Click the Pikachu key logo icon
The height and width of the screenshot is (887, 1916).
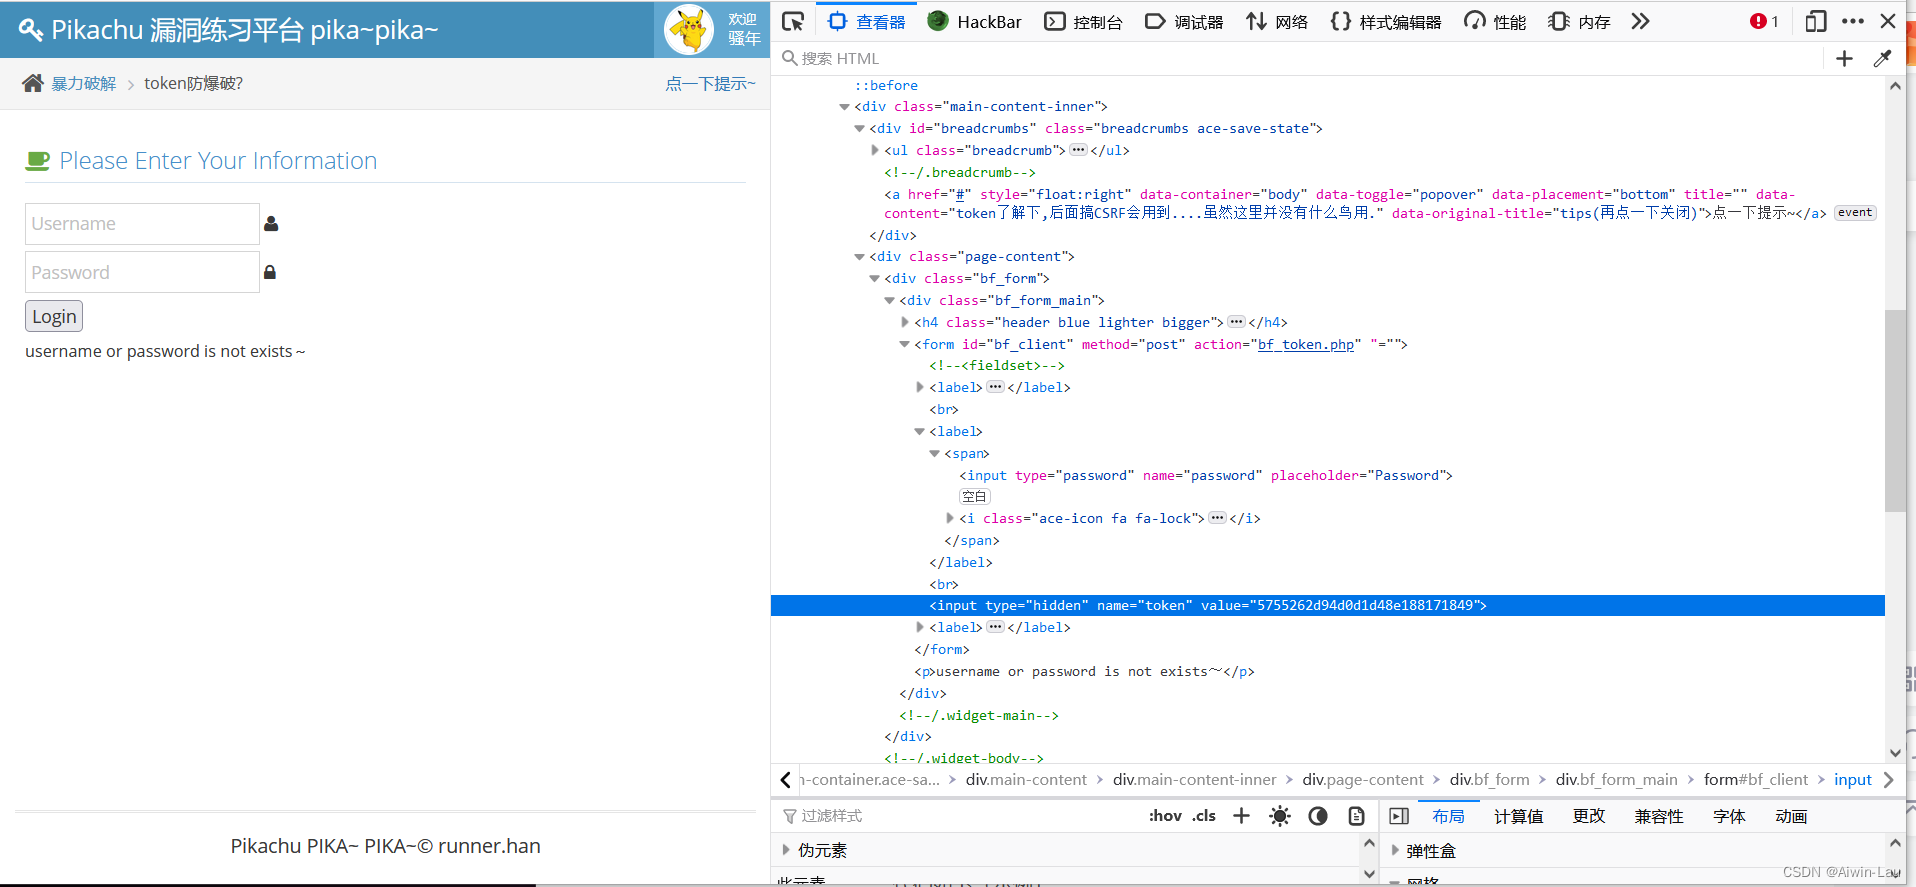pos(31,30)
